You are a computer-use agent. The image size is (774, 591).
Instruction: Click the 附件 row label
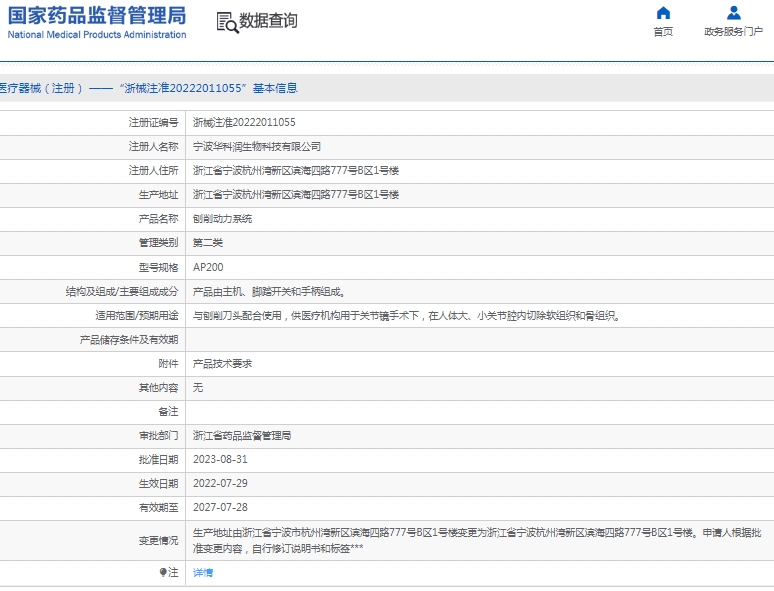pos(168,364)
